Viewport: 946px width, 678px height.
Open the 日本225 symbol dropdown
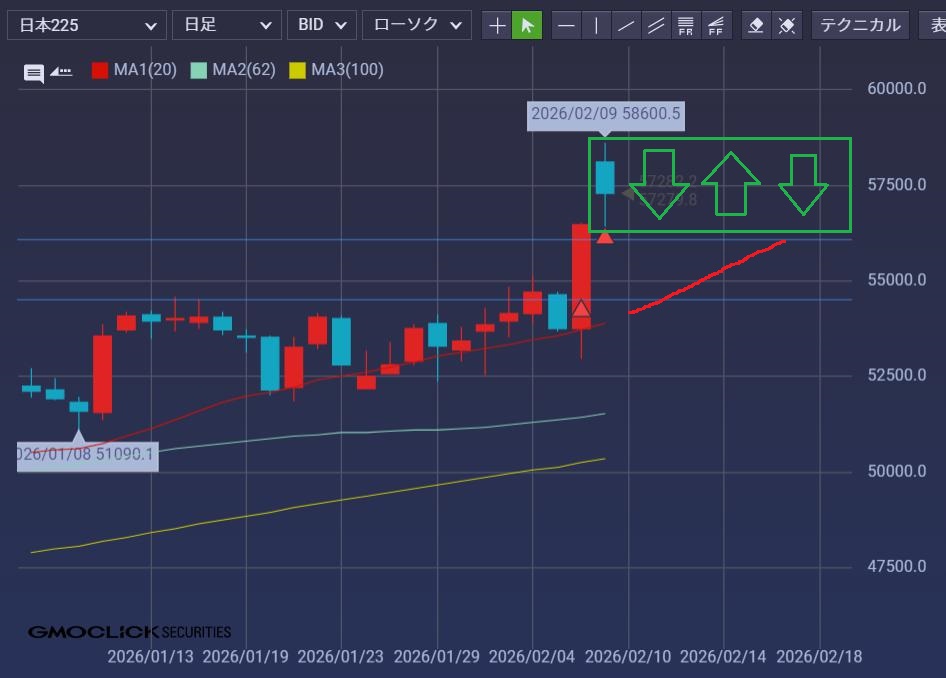click(86, 25)
